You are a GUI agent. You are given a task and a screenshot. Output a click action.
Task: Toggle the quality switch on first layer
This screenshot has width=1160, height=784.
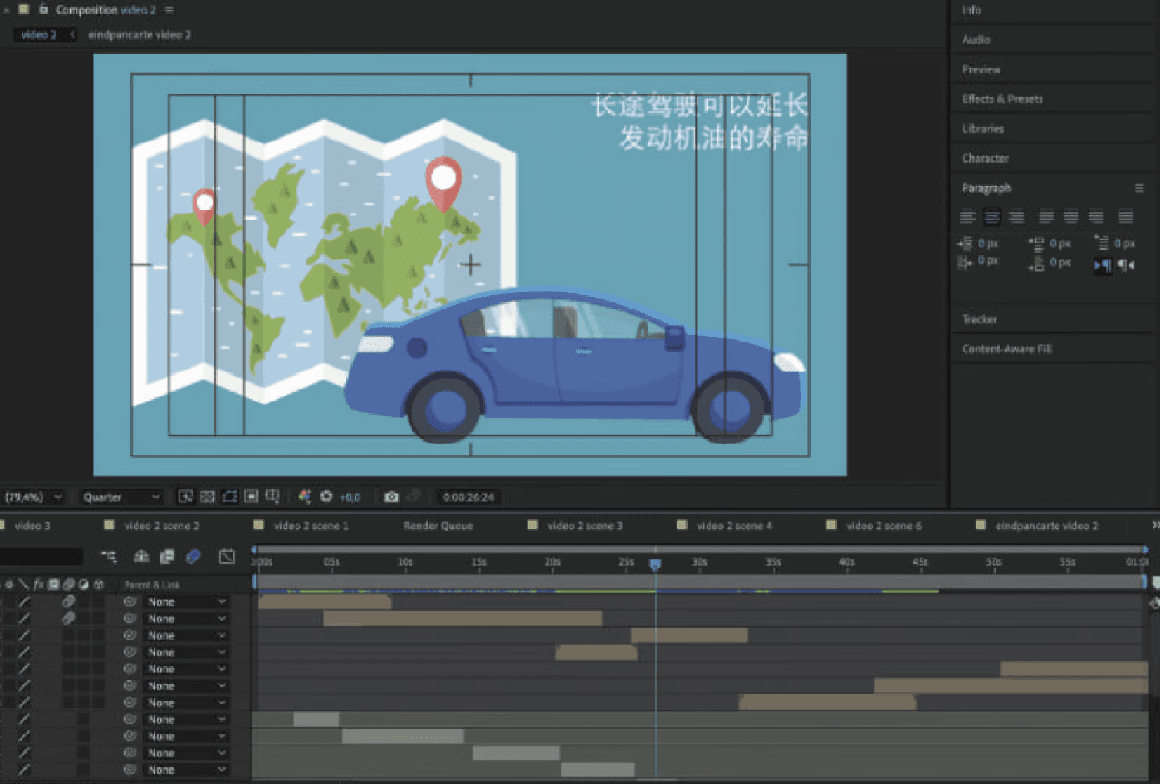click(x=24, y=601)
